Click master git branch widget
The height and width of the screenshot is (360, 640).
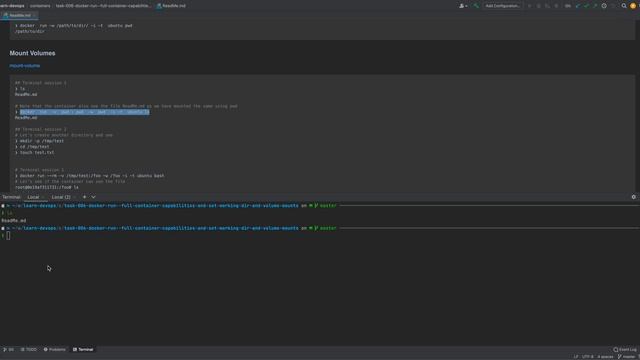coord(627,357)
